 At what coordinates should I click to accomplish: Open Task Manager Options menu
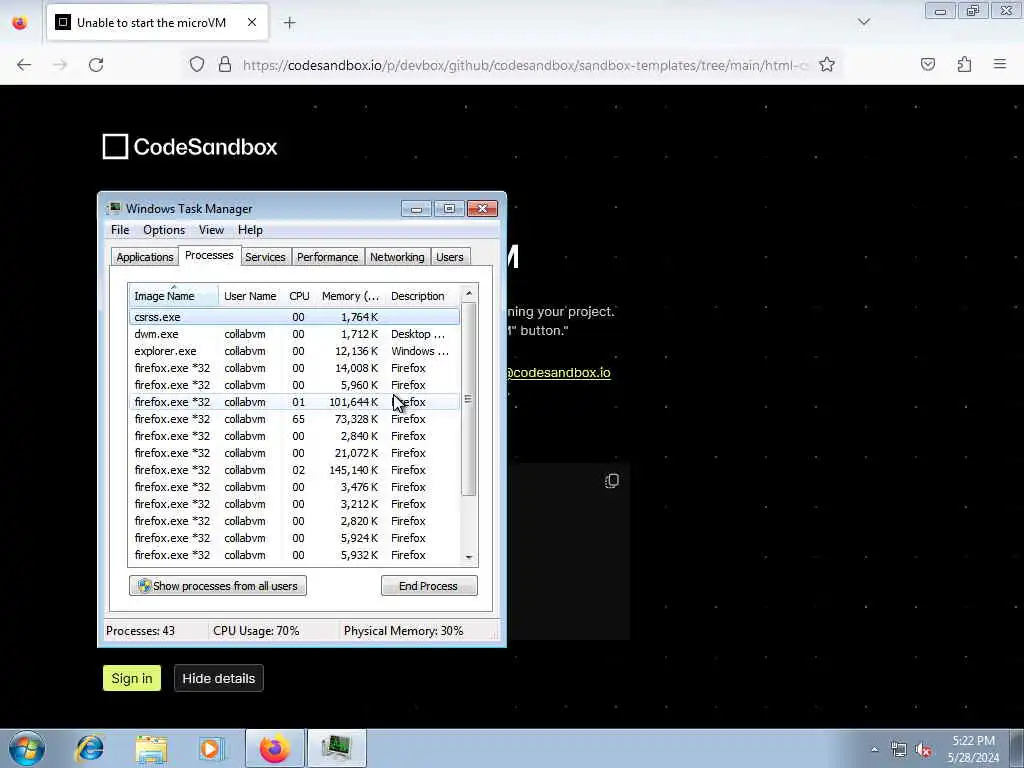pyautogui.click(x=164, y=230)
